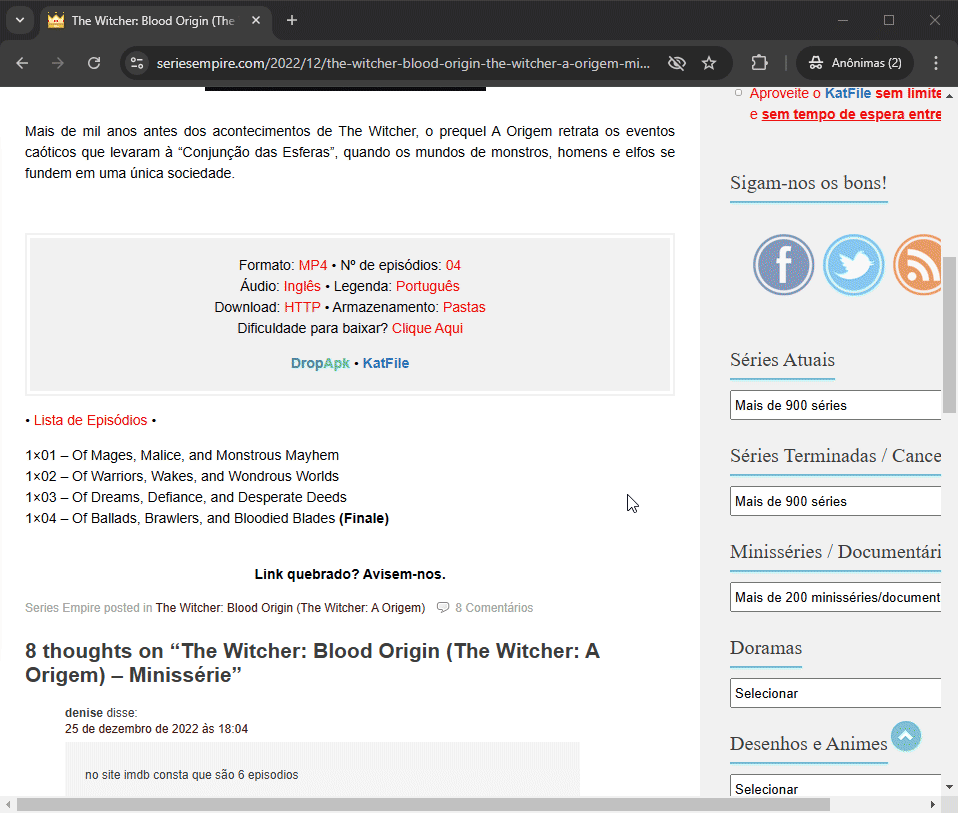Open Doramas Selecionar dropdown
This screenshot has width=958, height=813.
pyautogui.click(x=835, y=693)
